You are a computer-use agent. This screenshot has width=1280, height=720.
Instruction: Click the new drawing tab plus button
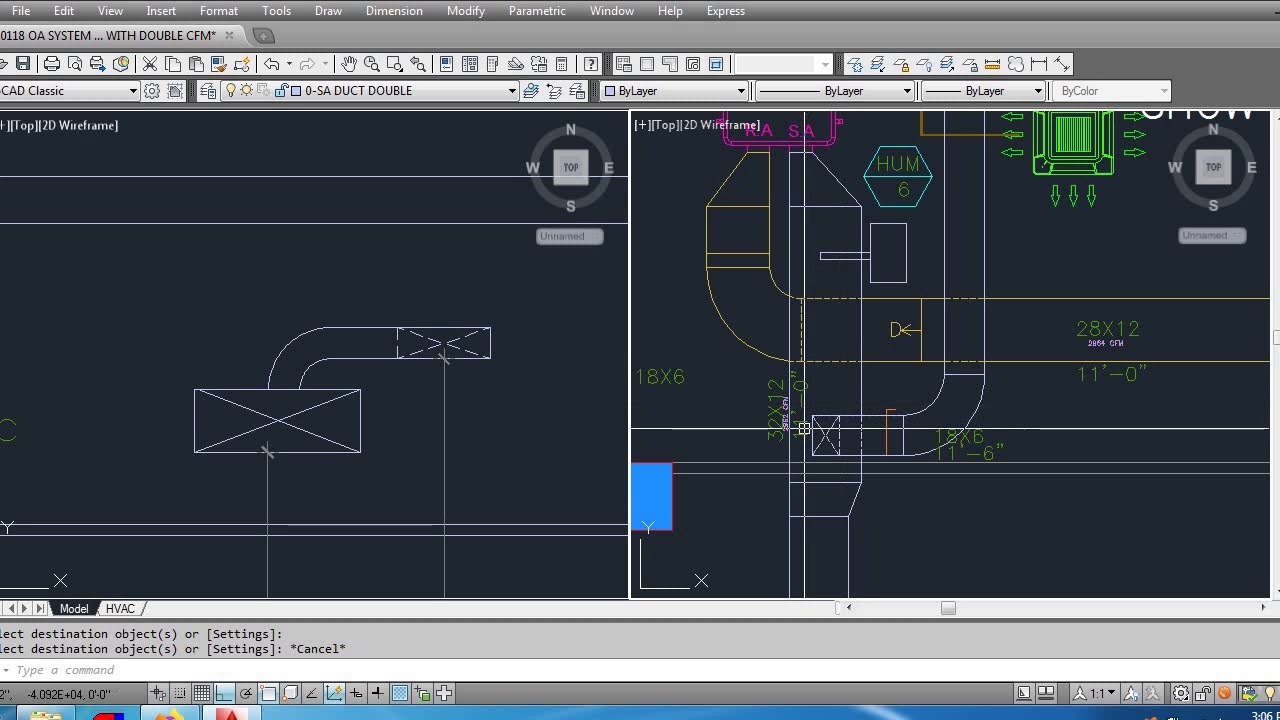point(263,36)
